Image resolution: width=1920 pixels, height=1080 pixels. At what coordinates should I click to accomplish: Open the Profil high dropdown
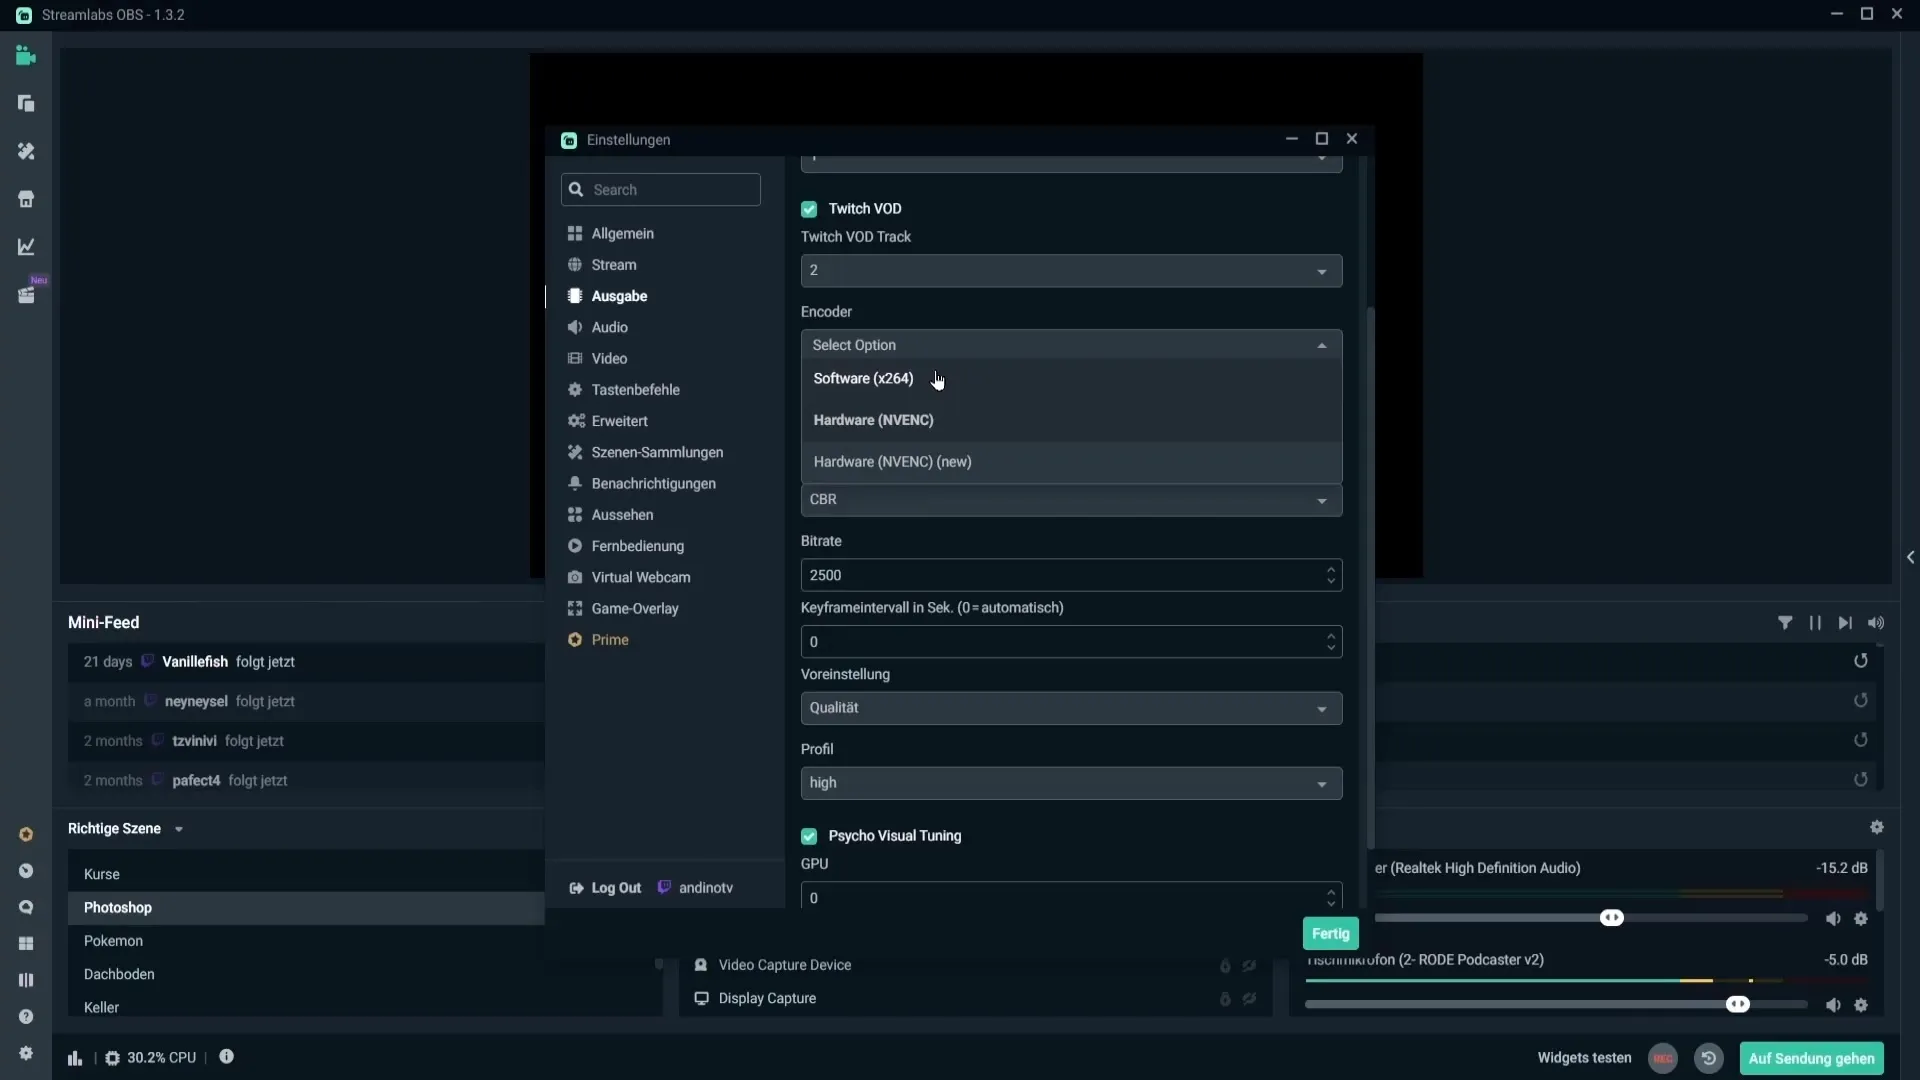point(1071,783)
